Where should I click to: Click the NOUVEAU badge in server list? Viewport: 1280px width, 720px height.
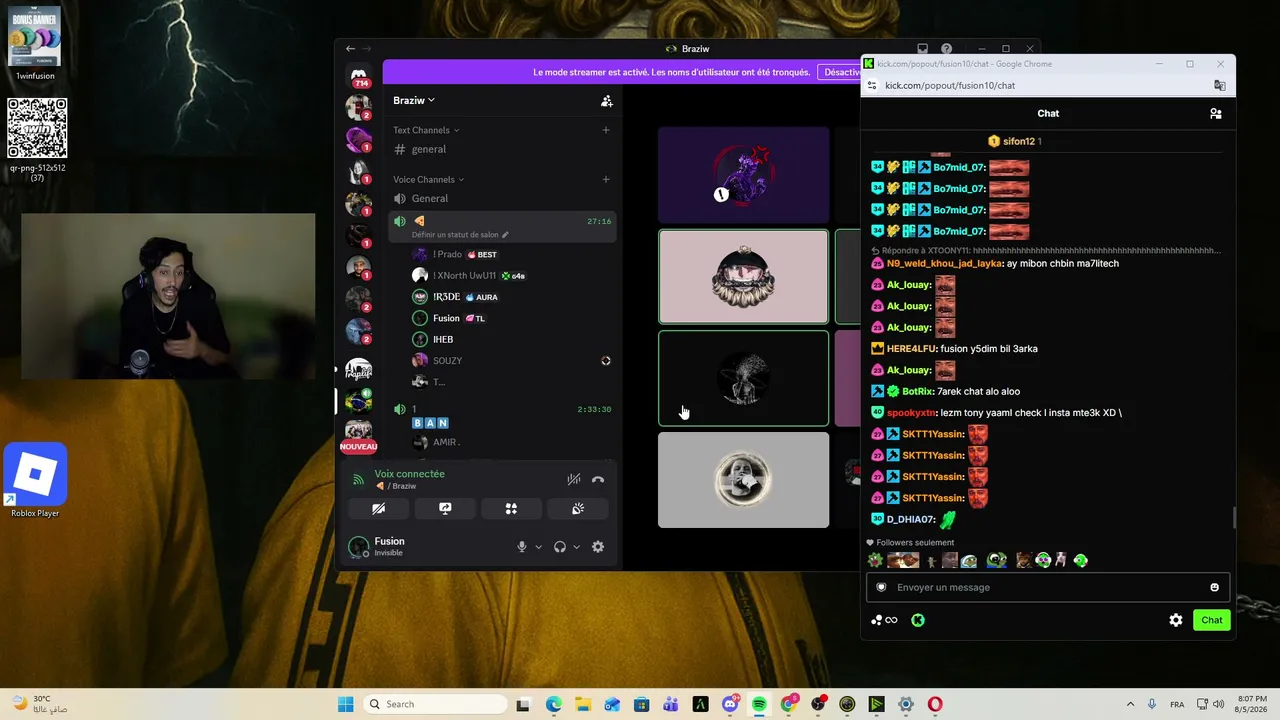pyautogui.click(x=359, y=447)
